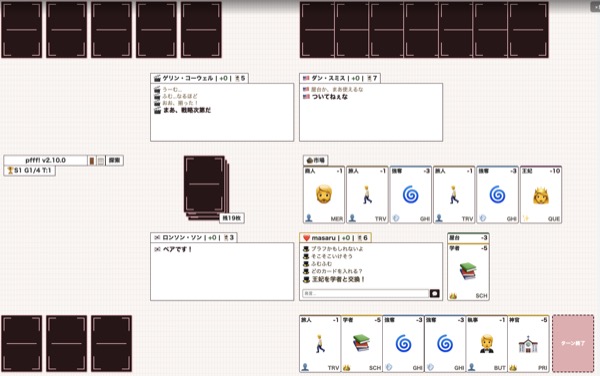Click the message ついてねぇな
Screen dimensions: 600x376
[x=329, y=97]
